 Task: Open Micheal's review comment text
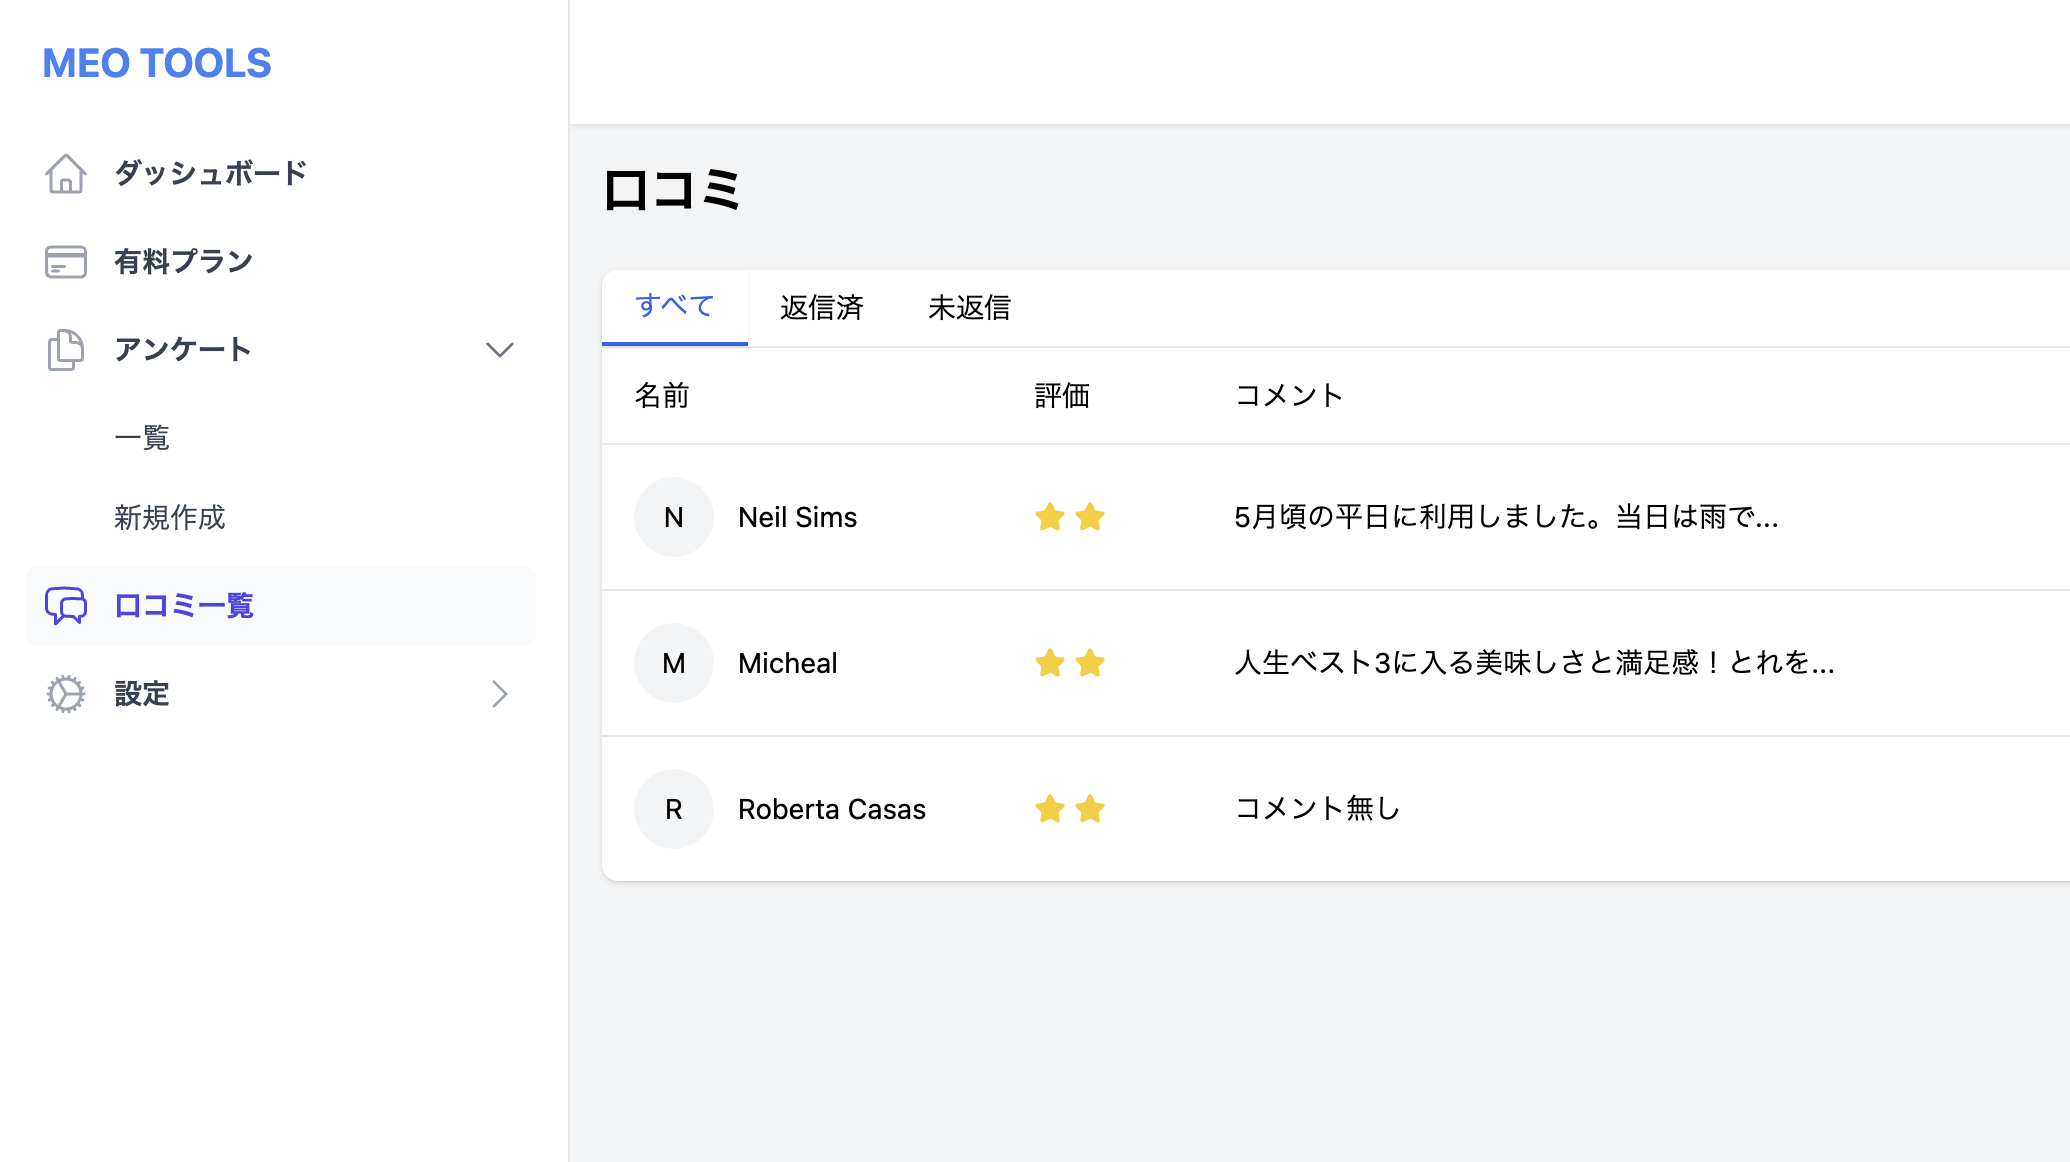[x=1534, y=663]
